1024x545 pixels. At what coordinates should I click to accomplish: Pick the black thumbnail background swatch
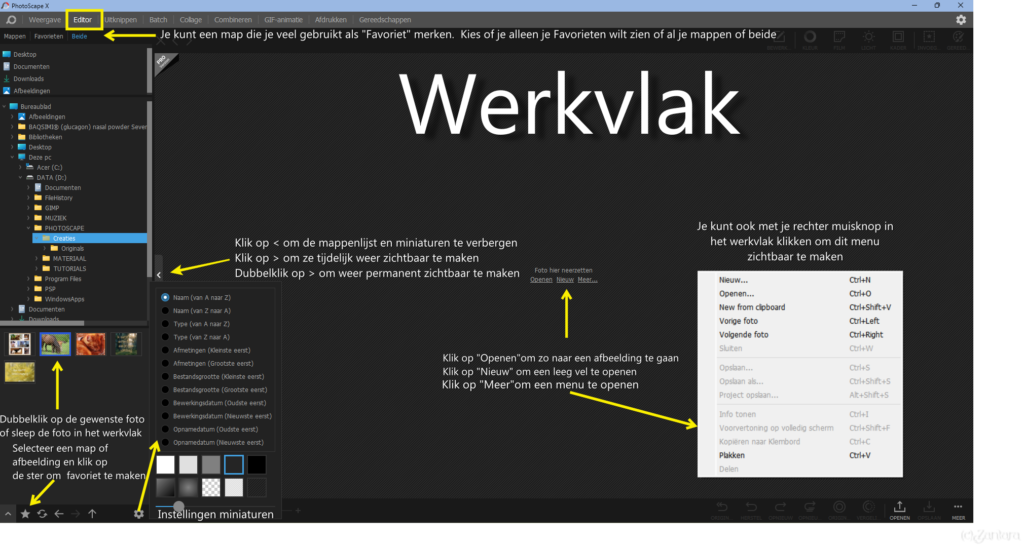point(257,465)
